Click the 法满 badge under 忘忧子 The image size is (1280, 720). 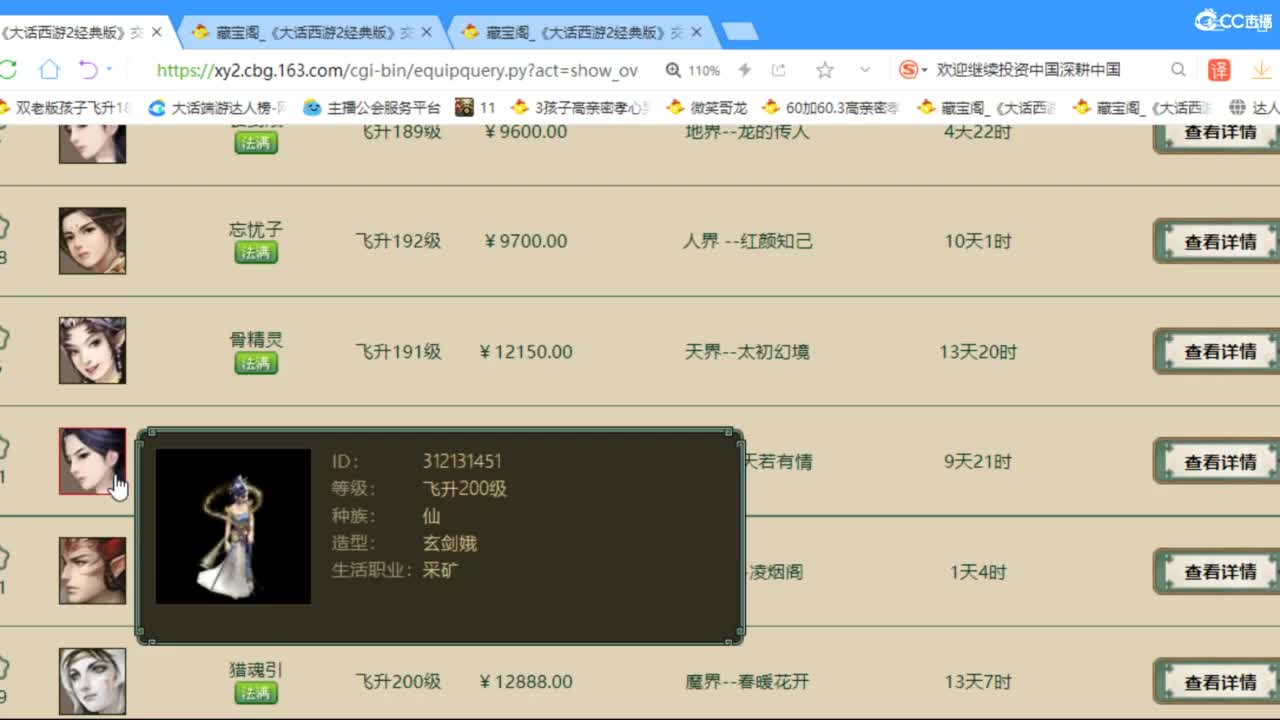[x=256, y=253]
